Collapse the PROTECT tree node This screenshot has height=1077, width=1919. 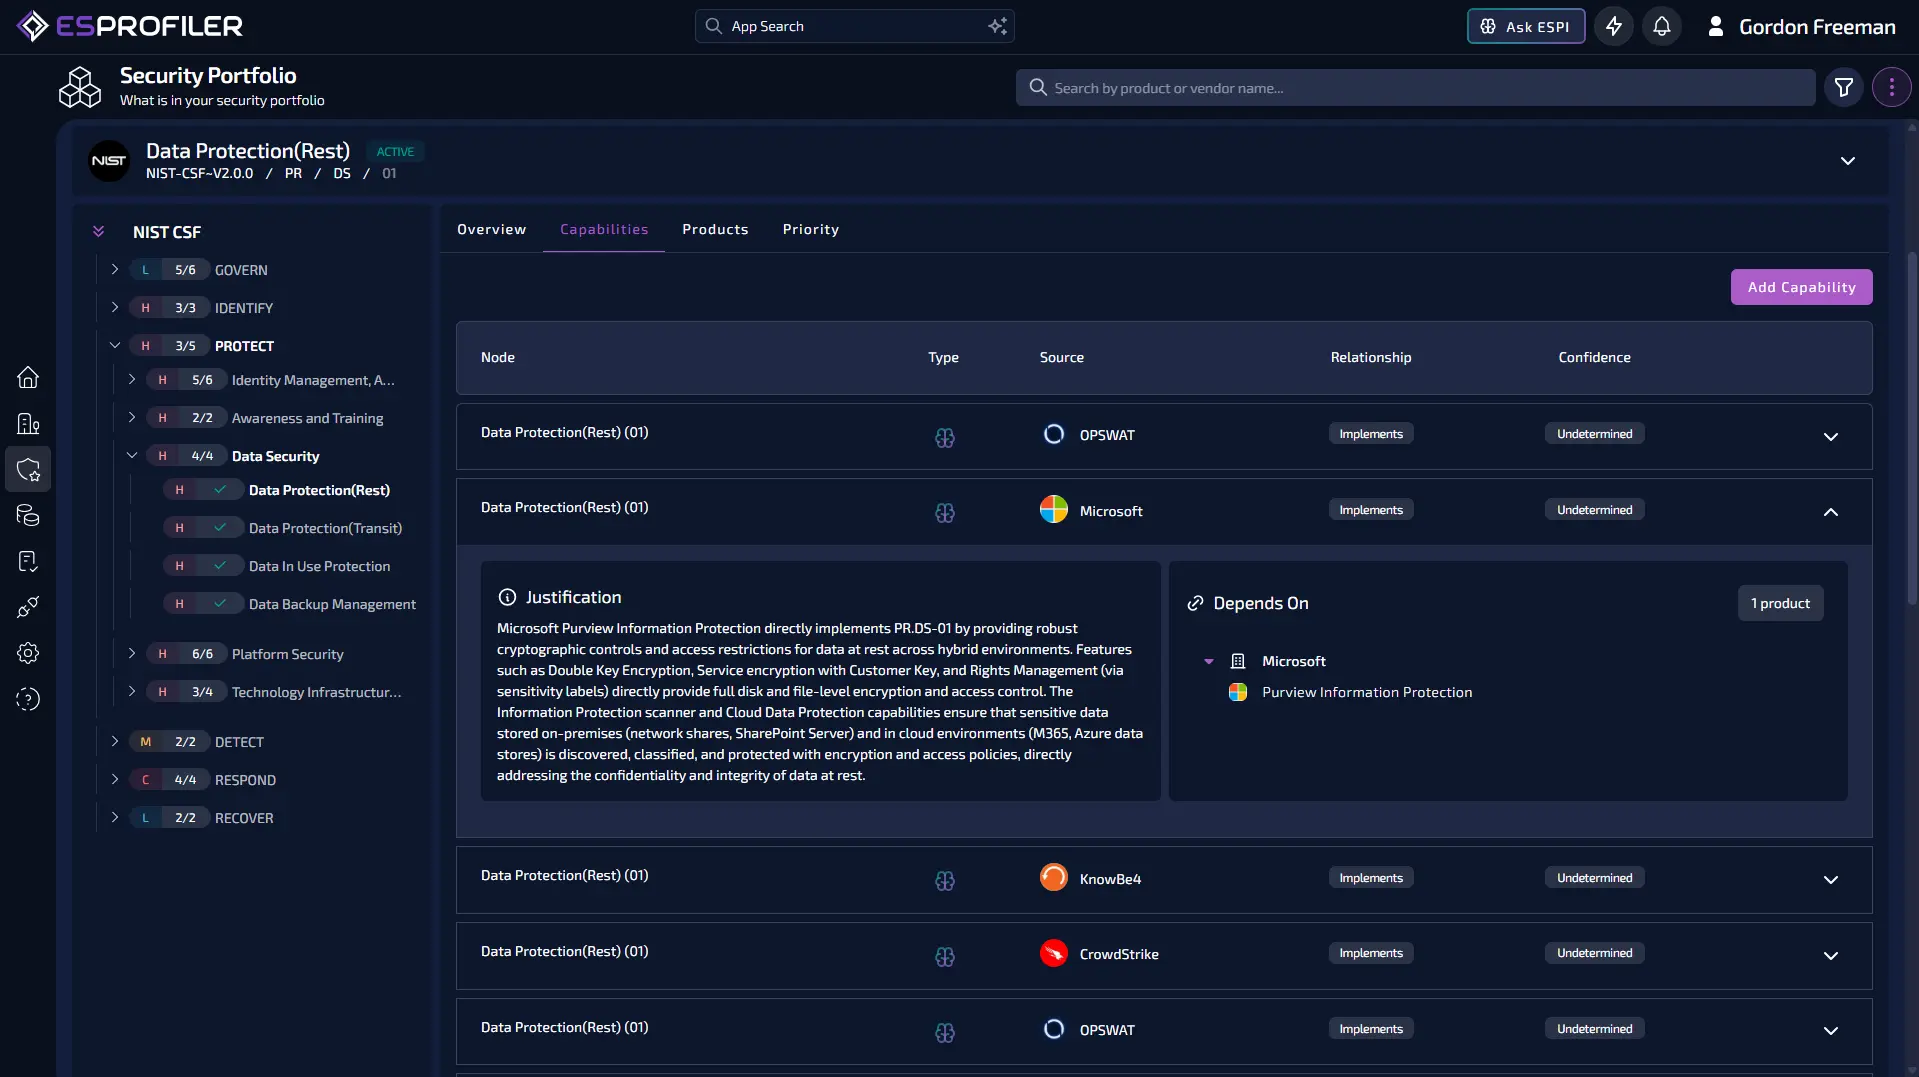click(x=115, y=346)
